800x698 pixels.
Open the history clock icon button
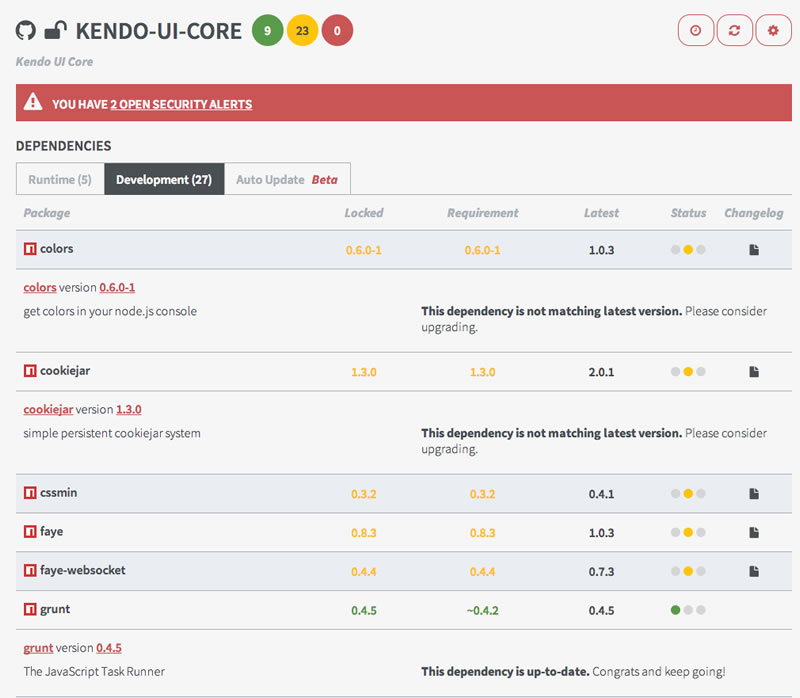tap(695, 31)
